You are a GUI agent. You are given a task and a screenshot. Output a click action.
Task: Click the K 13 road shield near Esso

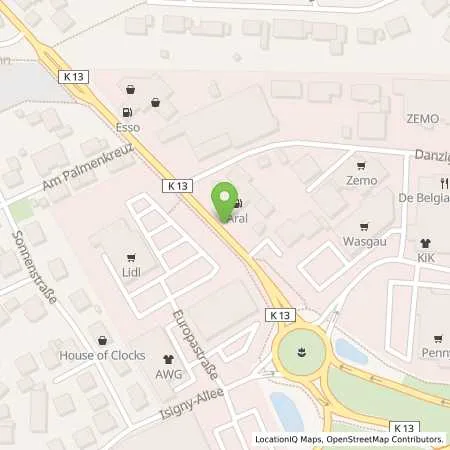pos(73,77)
